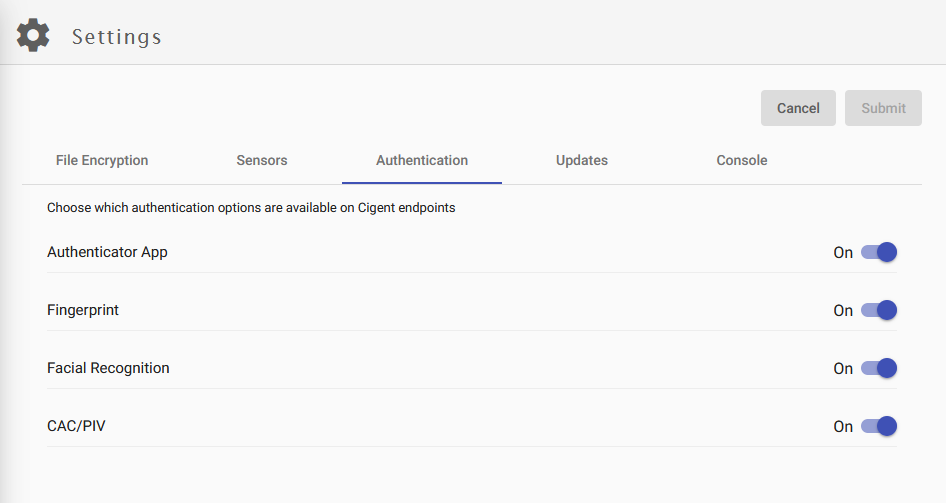Click the Submit button

(883, 108)
